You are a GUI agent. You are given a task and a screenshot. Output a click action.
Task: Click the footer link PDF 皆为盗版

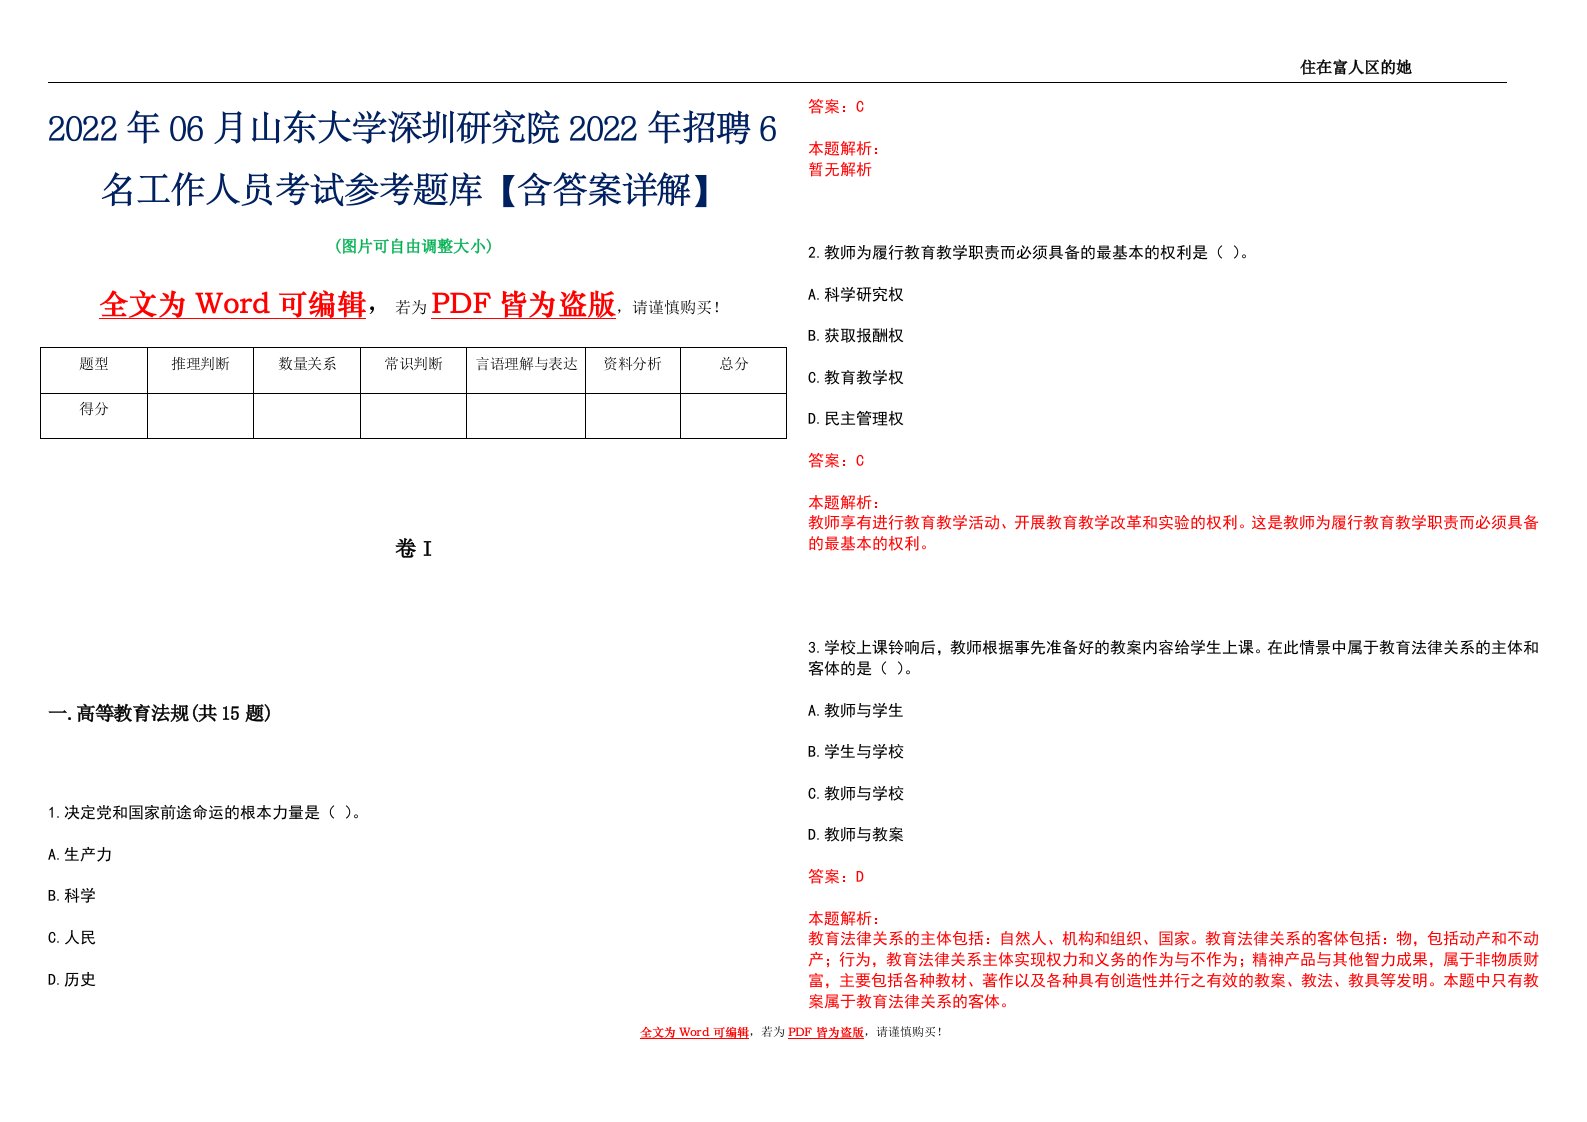pyautogui.click(x=826, y=1032)
